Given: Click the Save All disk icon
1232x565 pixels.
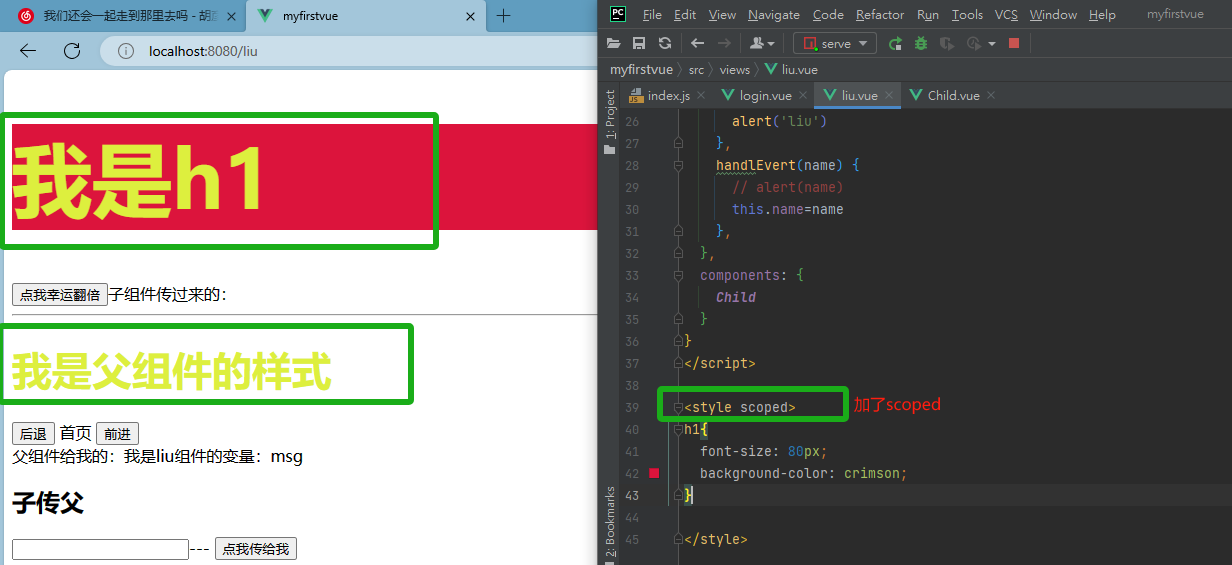Looking at the screenshot, I should 639,43.
